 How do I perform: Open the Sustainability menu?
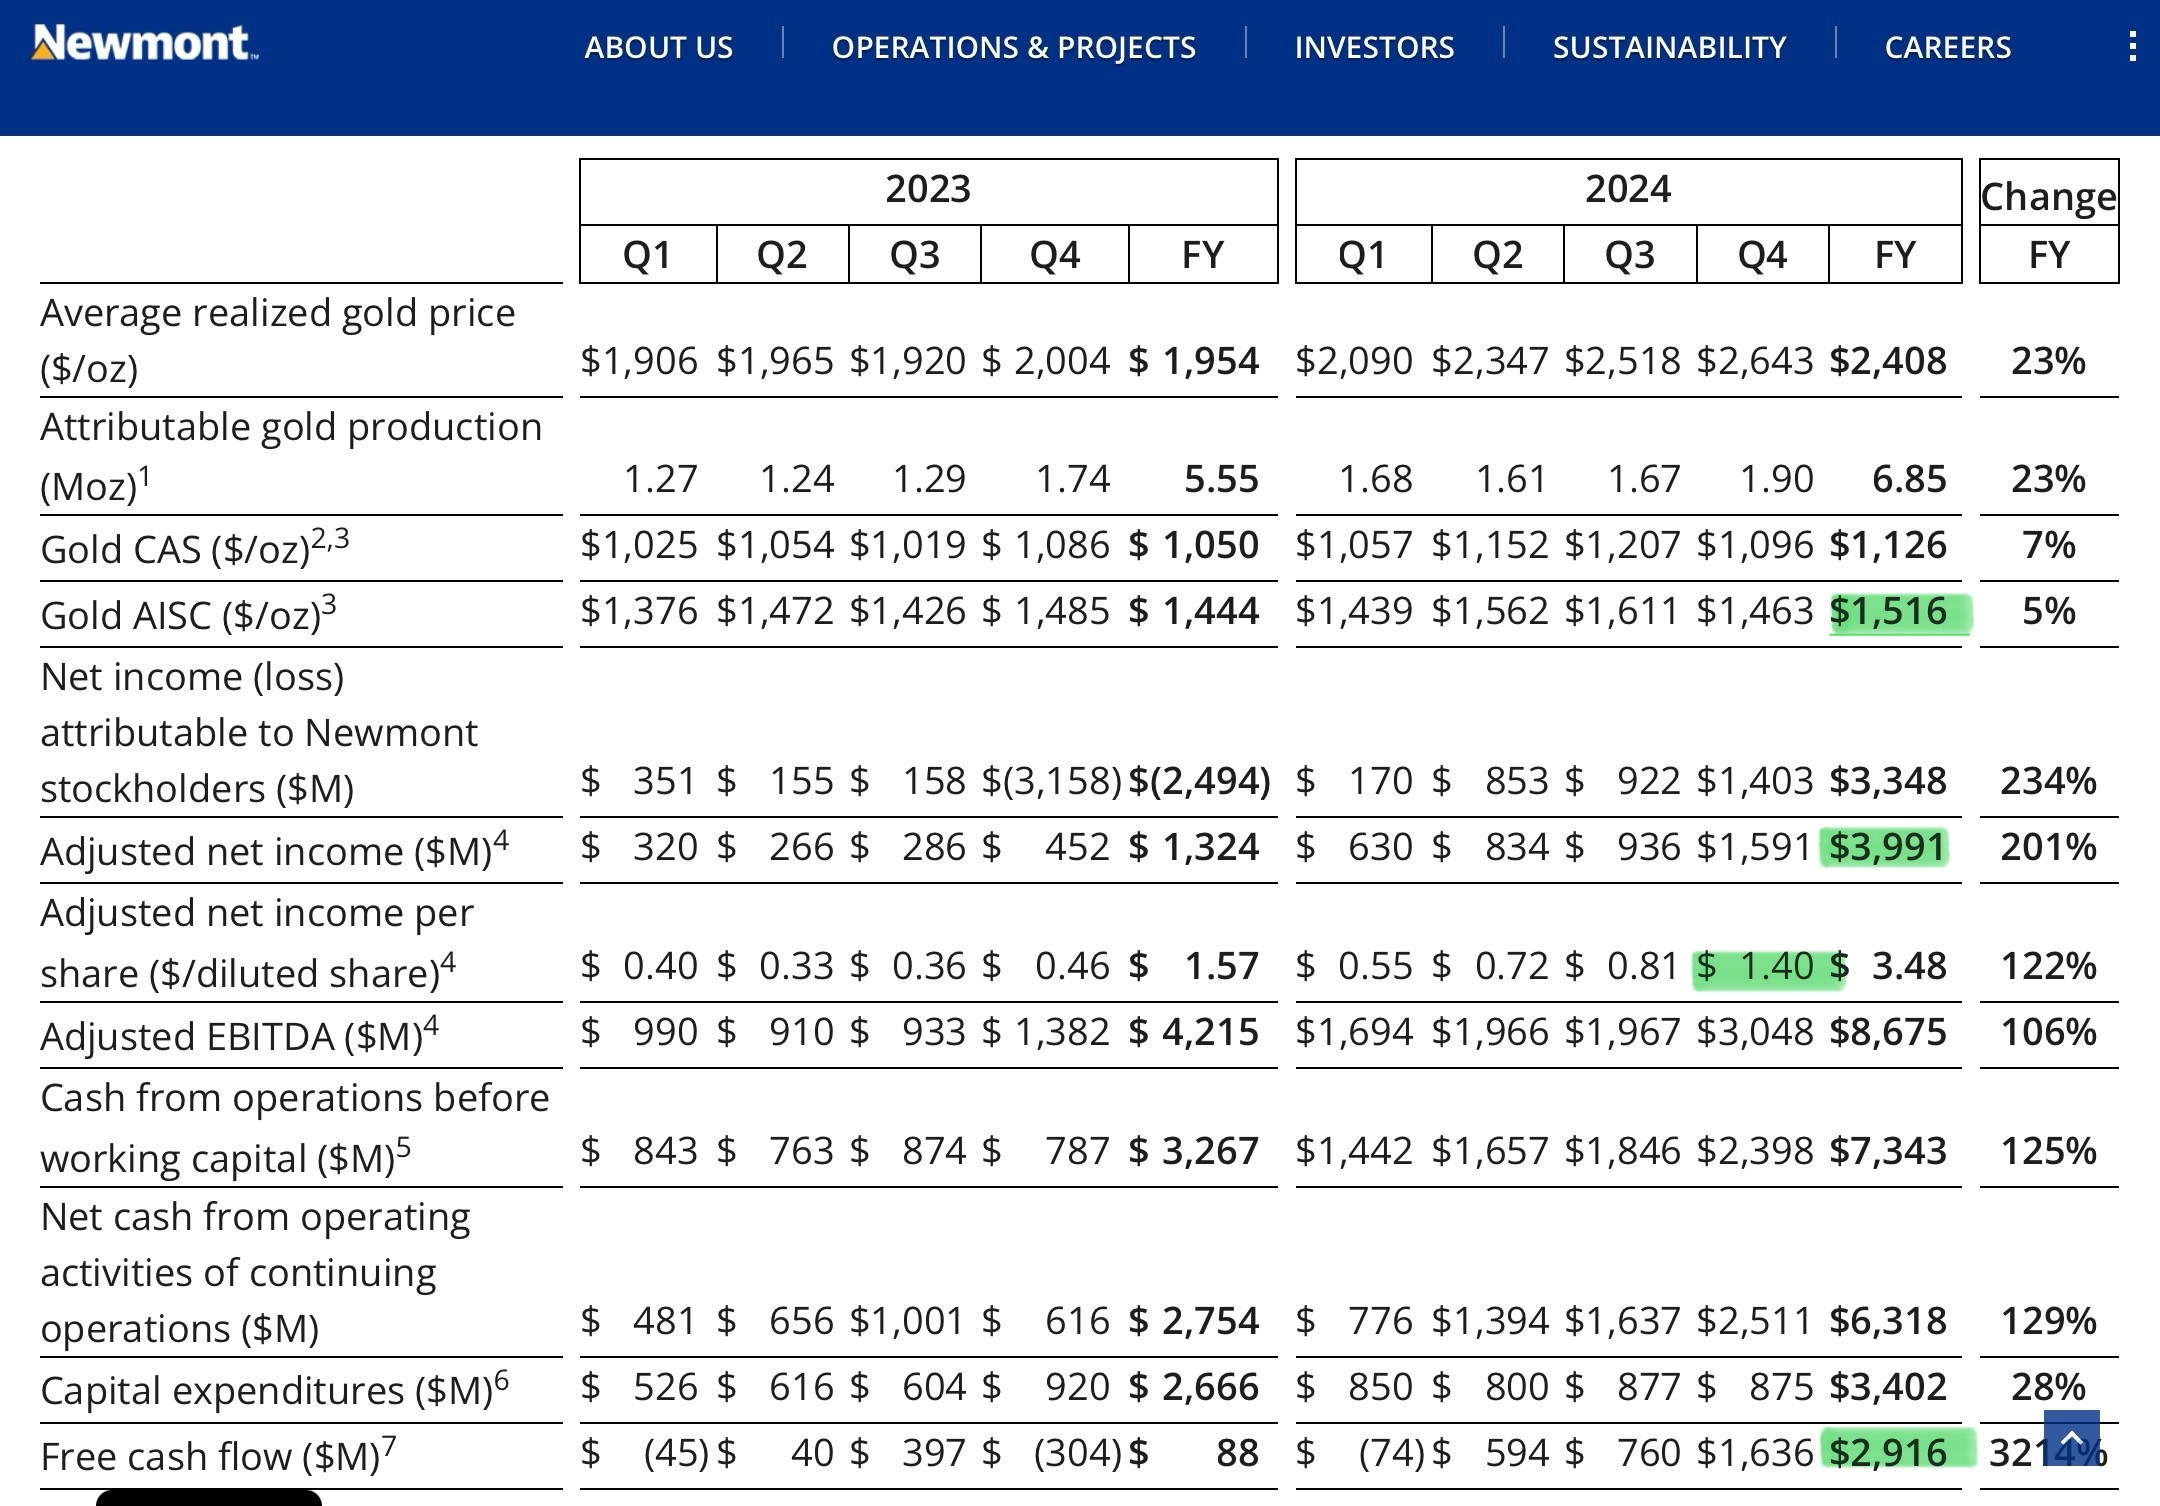click(1669, 47)
